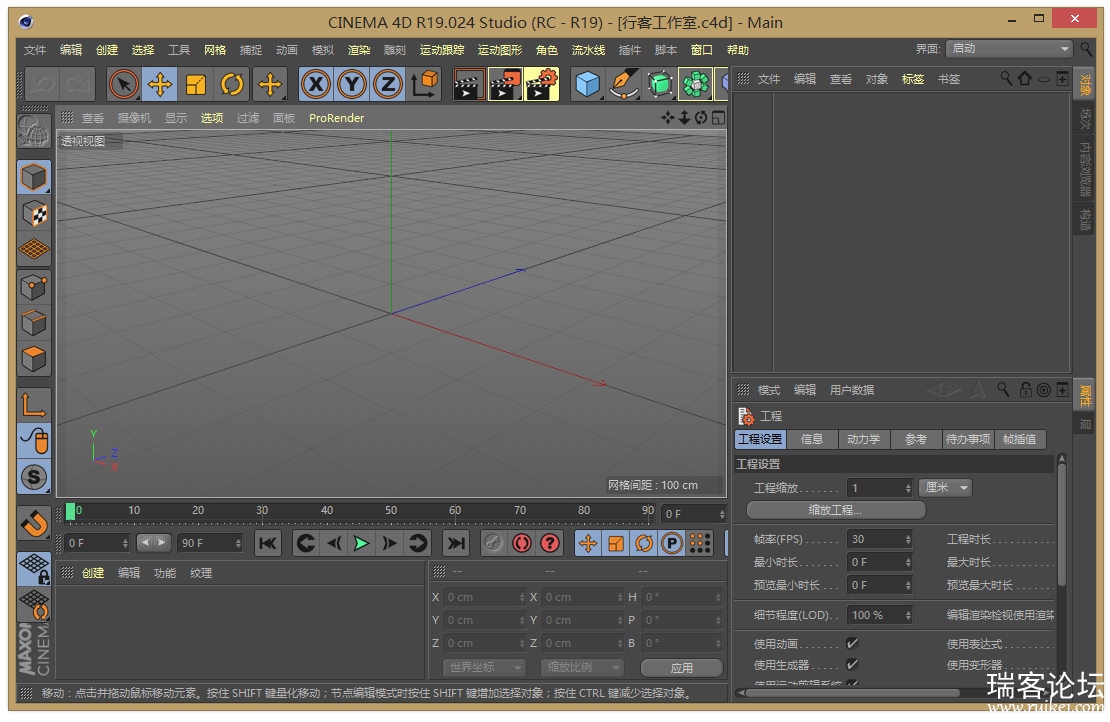The image size is (1110, 722).
Task: Expand the 世界坐标 dropdown
Action: pos(484,667)
